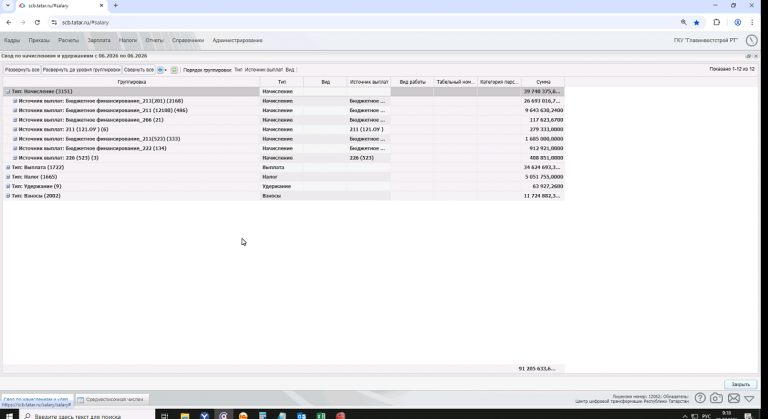Click the browser address bar URL

(85, 23)
